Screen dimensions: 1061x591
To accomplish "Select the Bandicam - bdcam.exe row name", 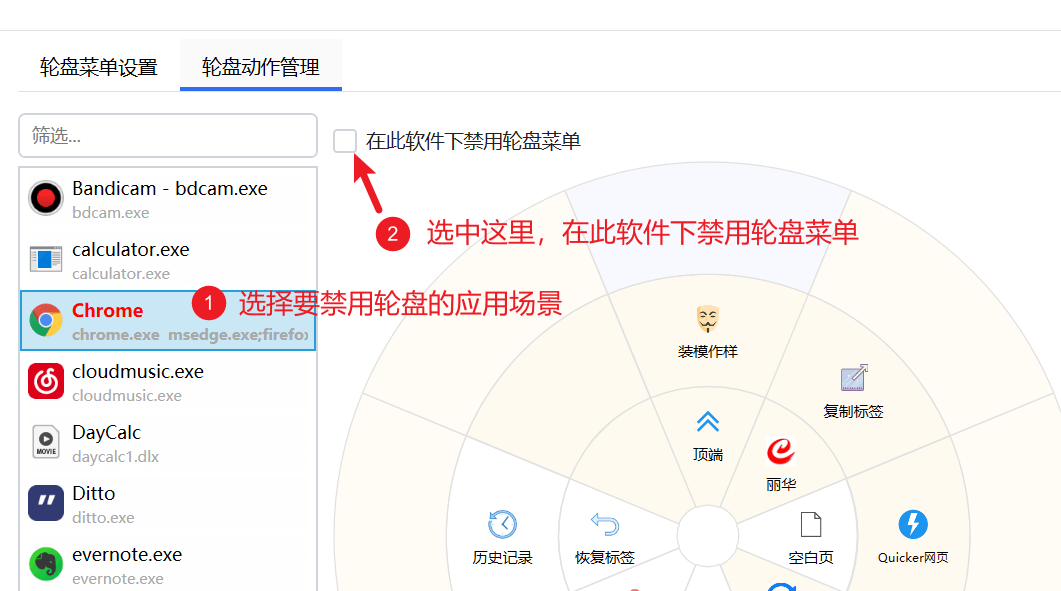I will point(170,188).
